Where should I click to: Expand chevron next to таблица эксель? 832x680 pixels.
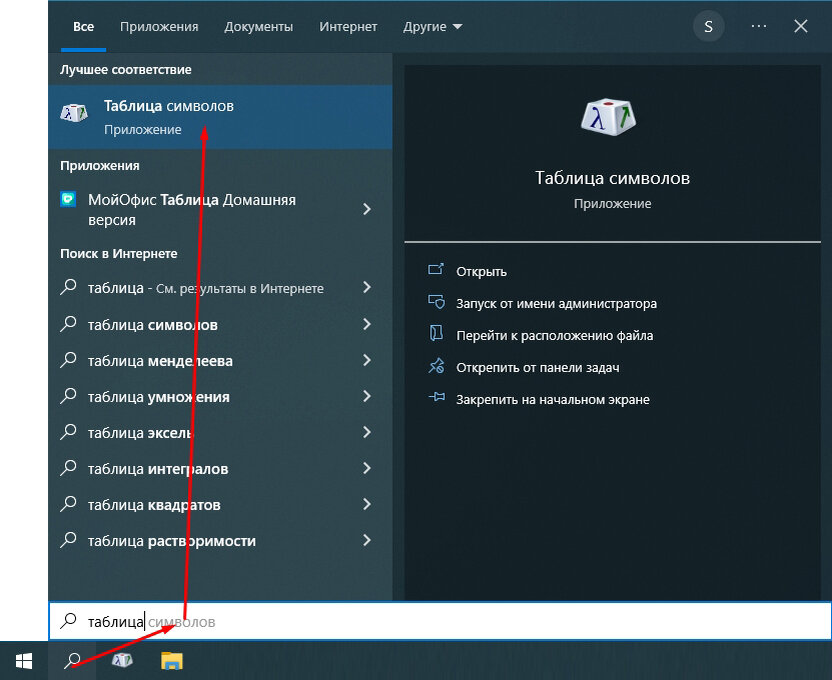coord(367,432)
